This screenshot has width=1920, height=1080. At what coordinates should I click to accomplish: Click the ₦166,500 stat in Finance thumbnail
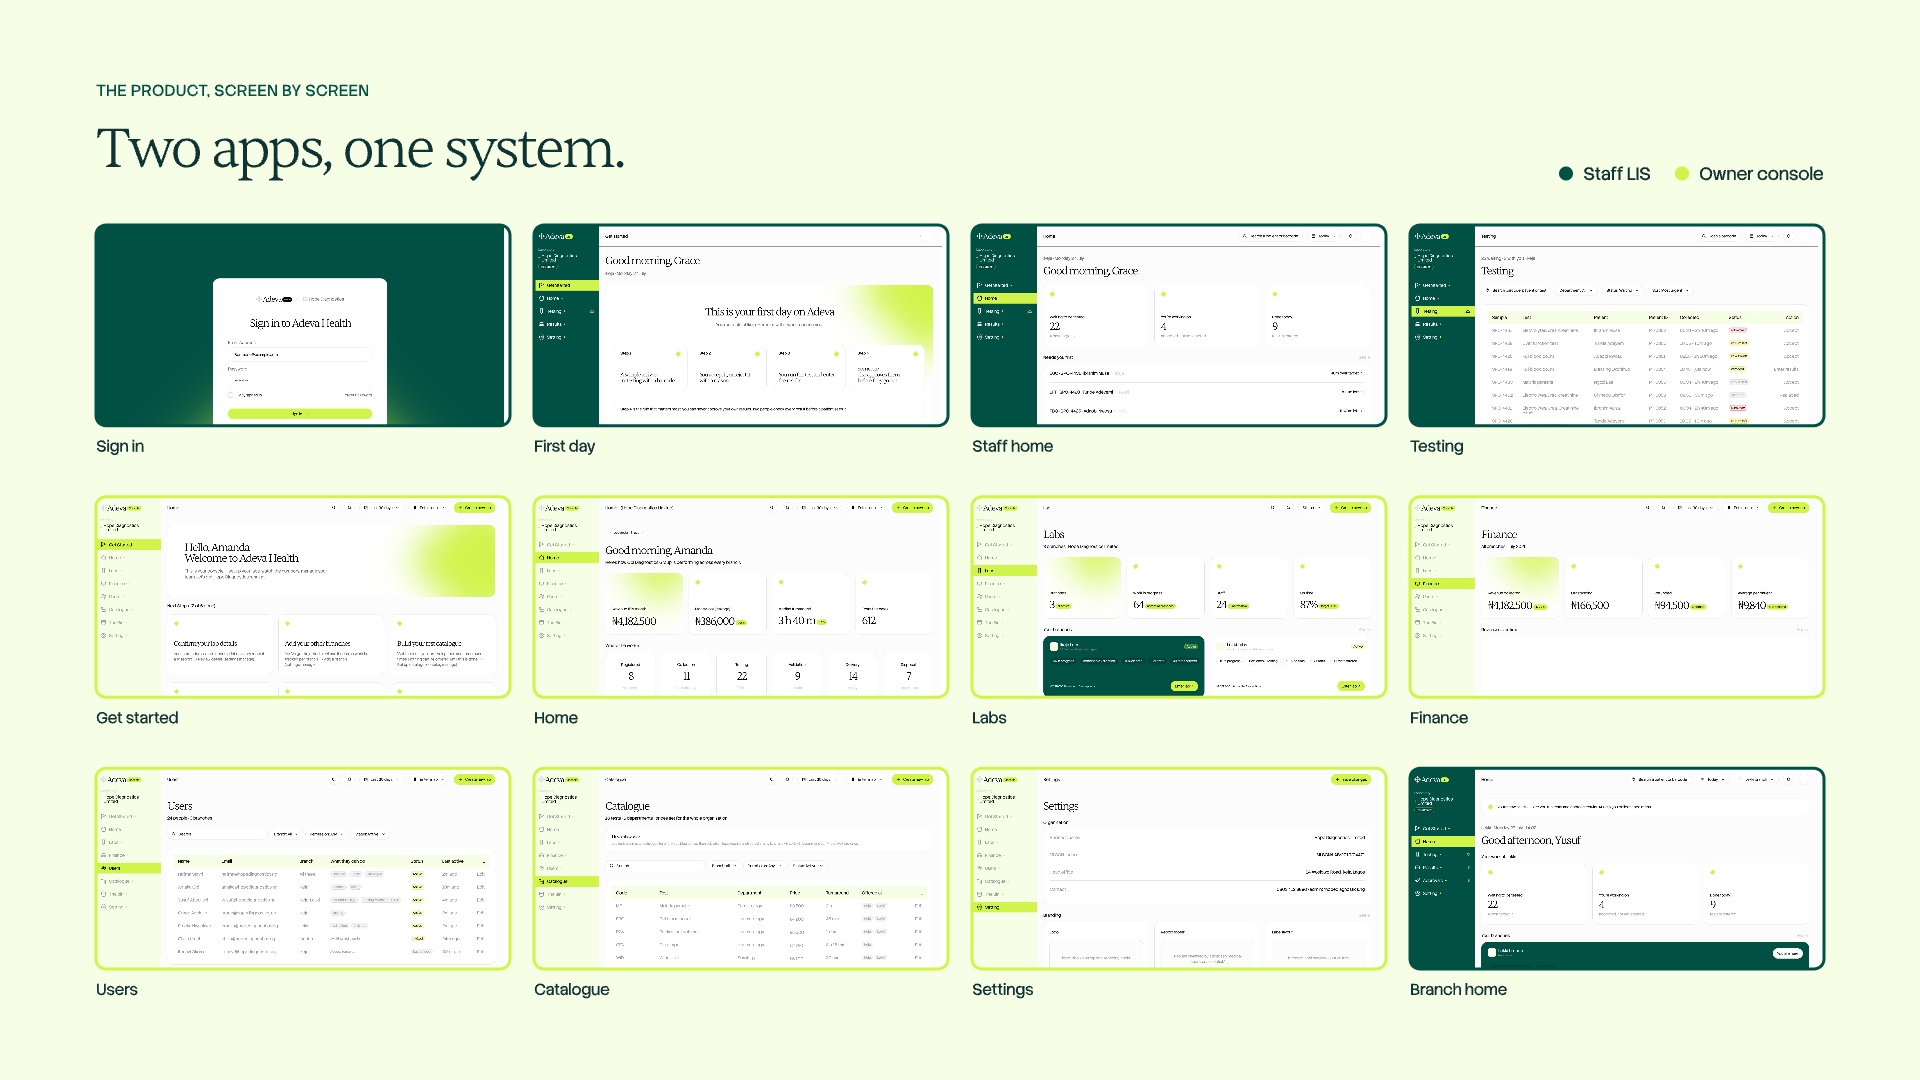pyautogui.click(x=1589, y=606)
